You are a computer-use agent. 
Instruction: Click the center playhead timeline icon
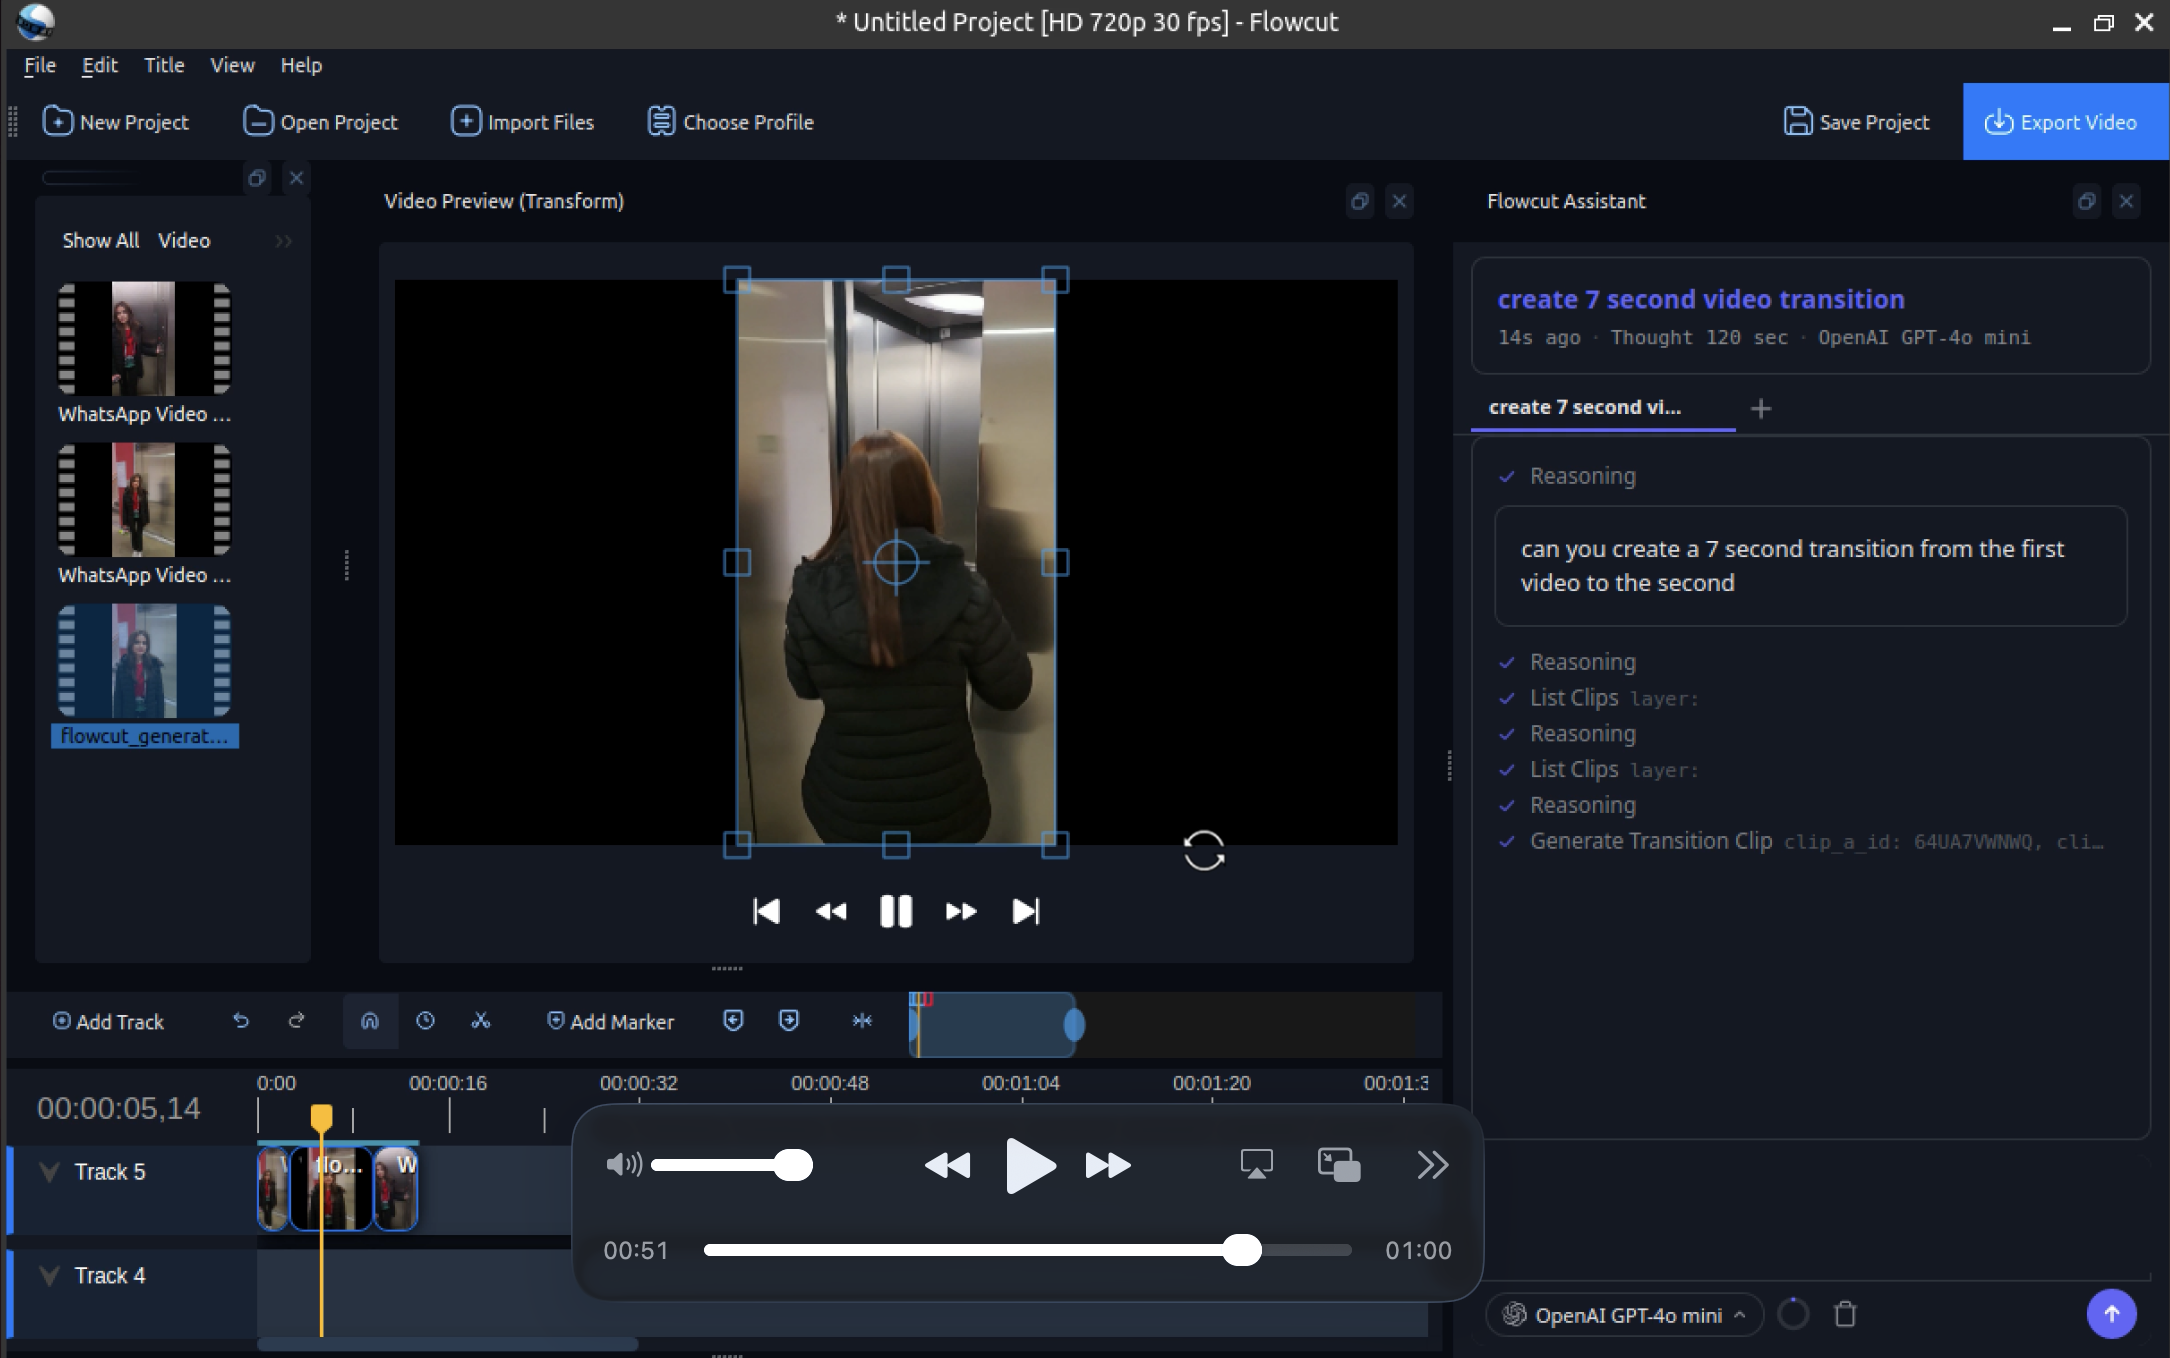(x=862, y=1021)
